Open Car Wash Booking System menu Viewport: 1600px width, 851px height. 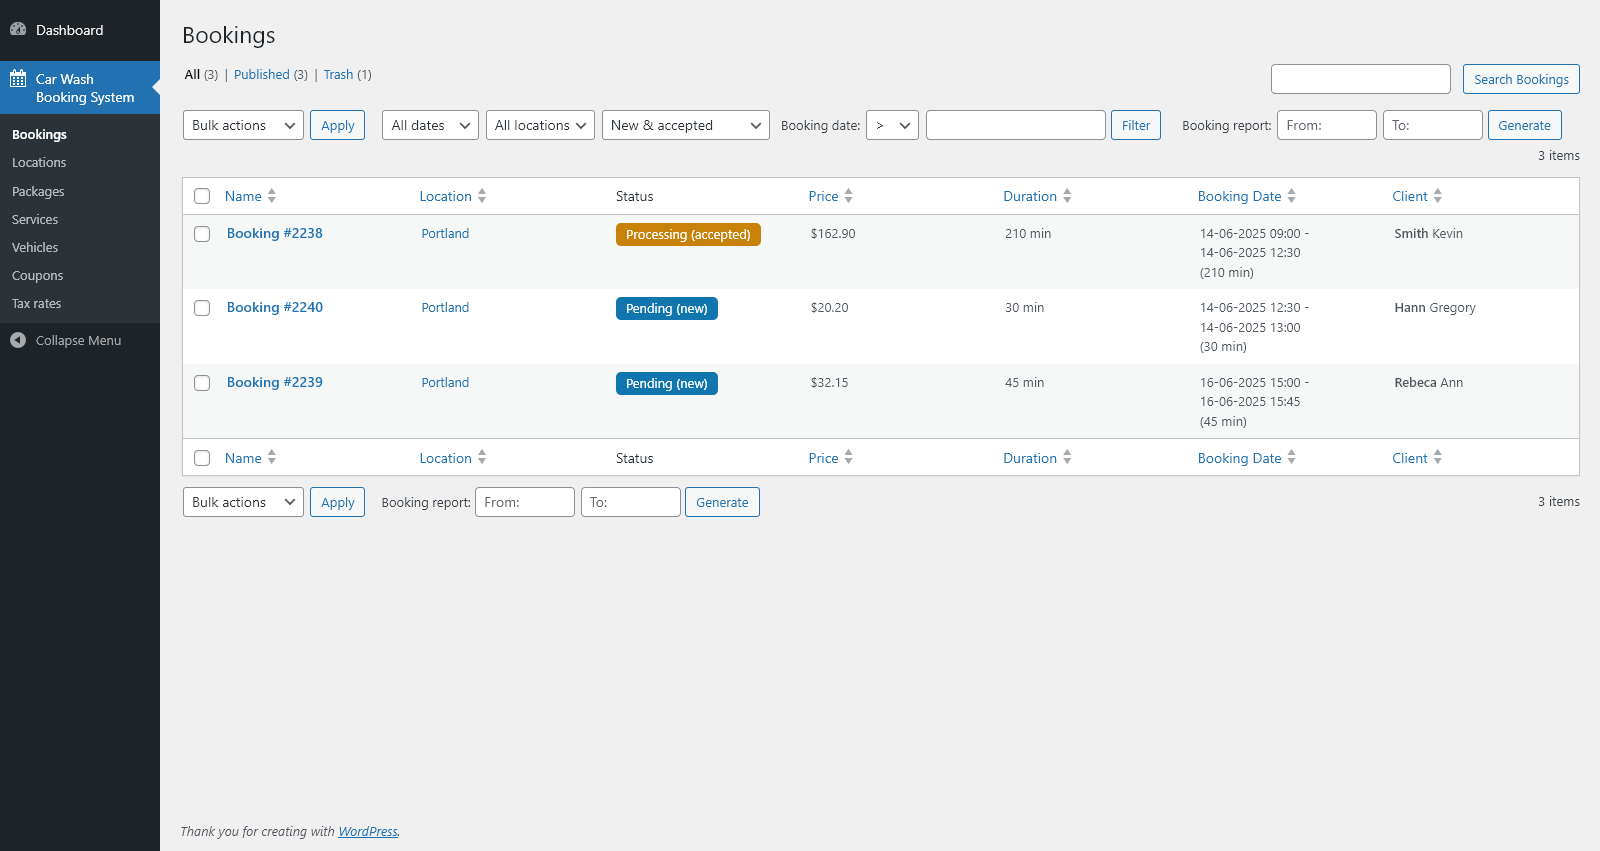tap(80, 88)
